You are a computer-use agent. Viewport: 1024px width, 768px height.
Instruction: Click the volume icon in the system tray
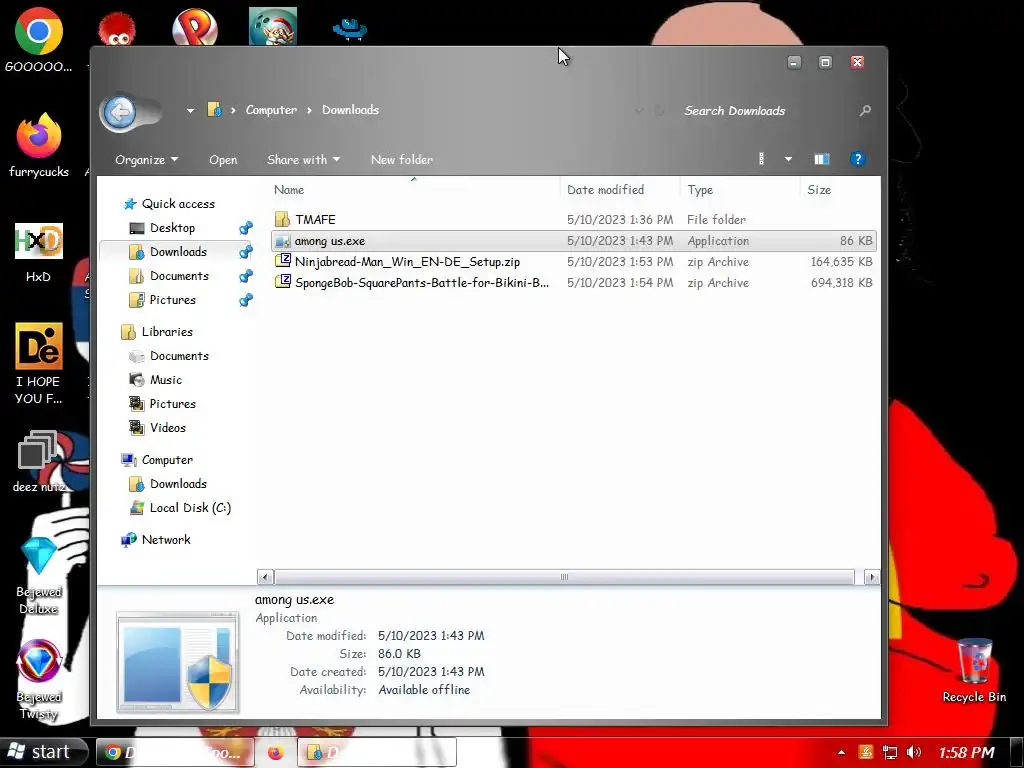tap(914, 752)
